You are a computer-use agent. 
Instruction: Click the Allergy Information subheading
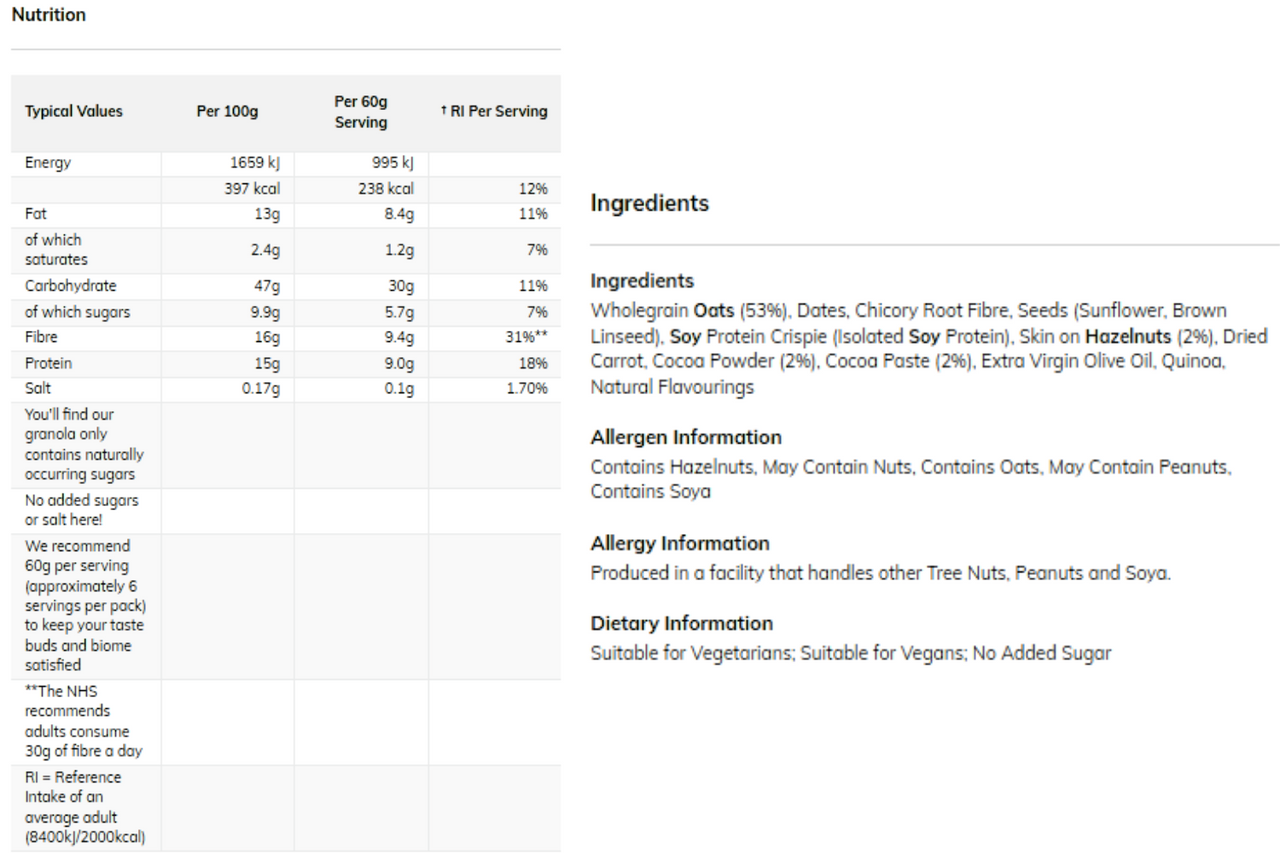point(680,543)
